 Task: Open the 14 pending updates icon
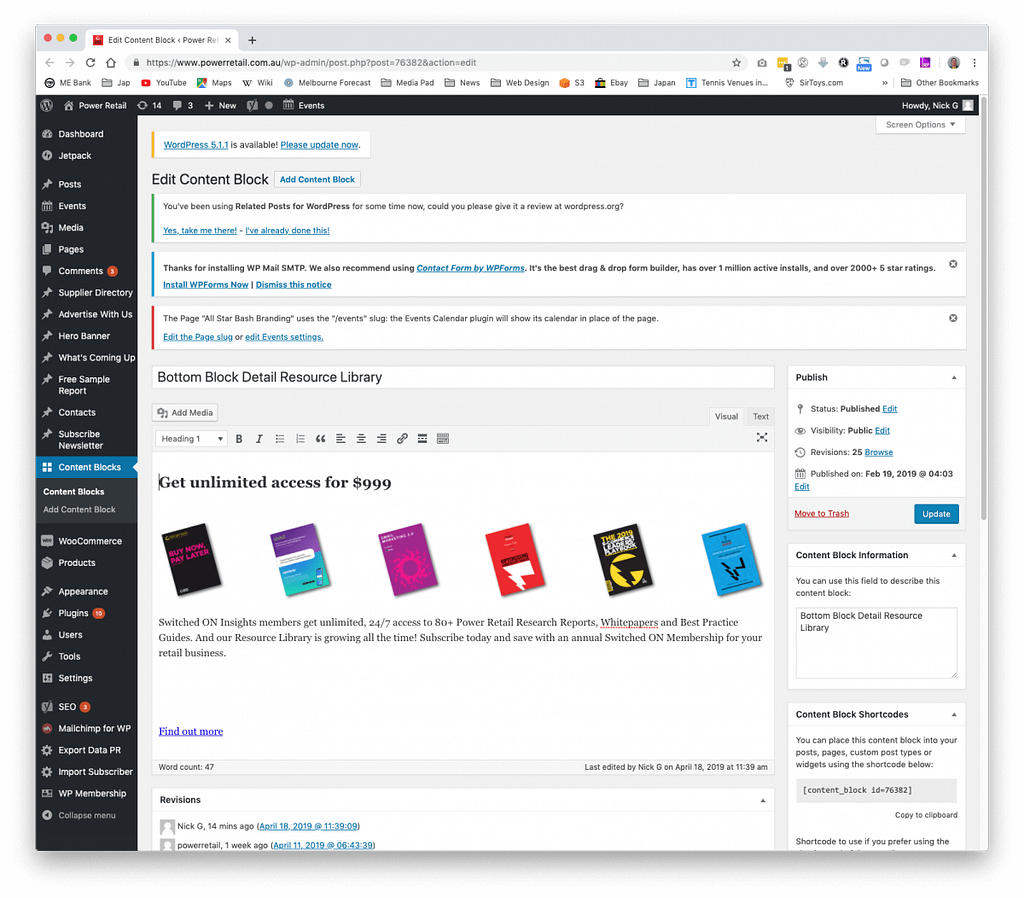149,105
